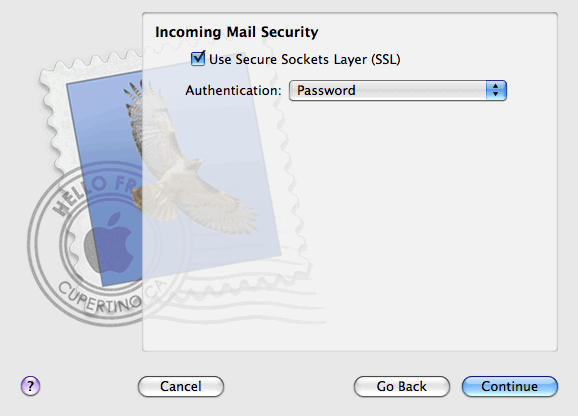Open the Authentication popup menu
The width and height of the screenshot is (578, 416).
coord(398,90)
